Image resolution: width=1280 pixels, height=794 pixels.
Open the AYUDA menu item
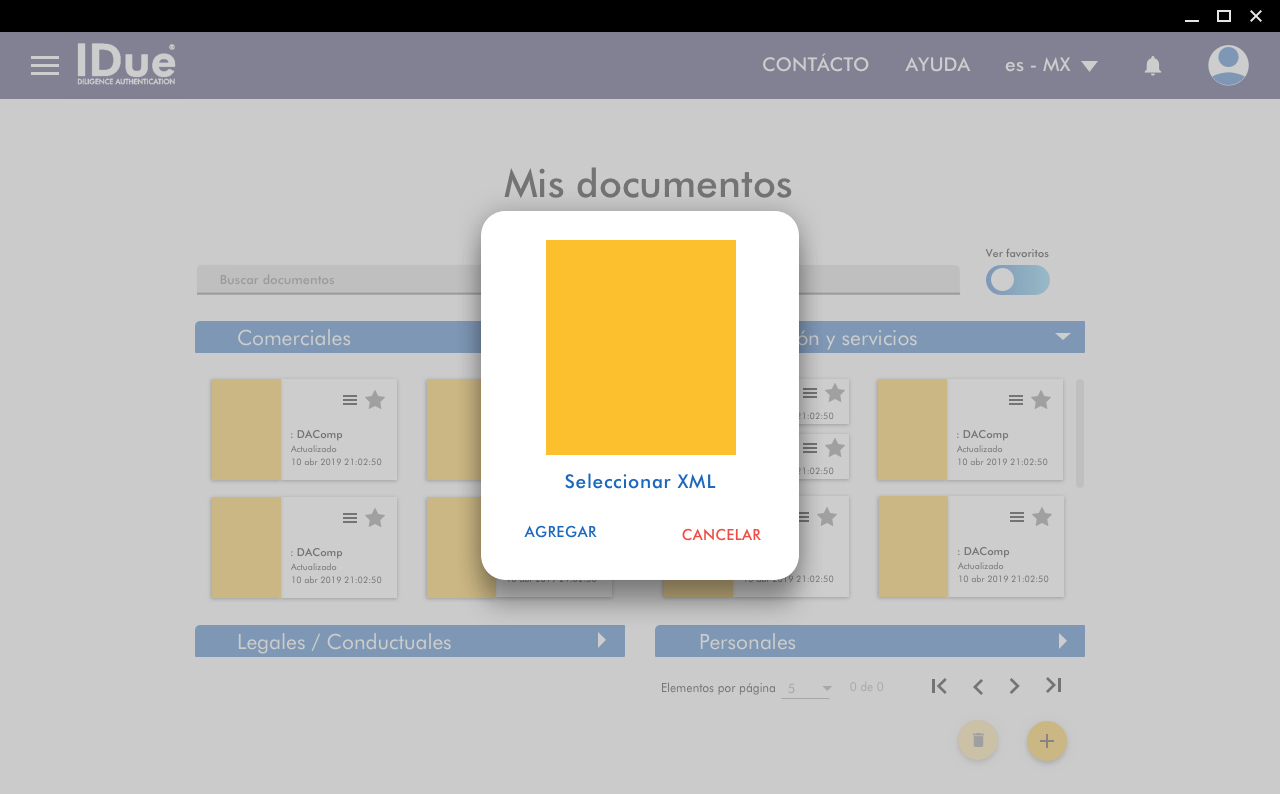pyautogui.click(x=937, y=65)
